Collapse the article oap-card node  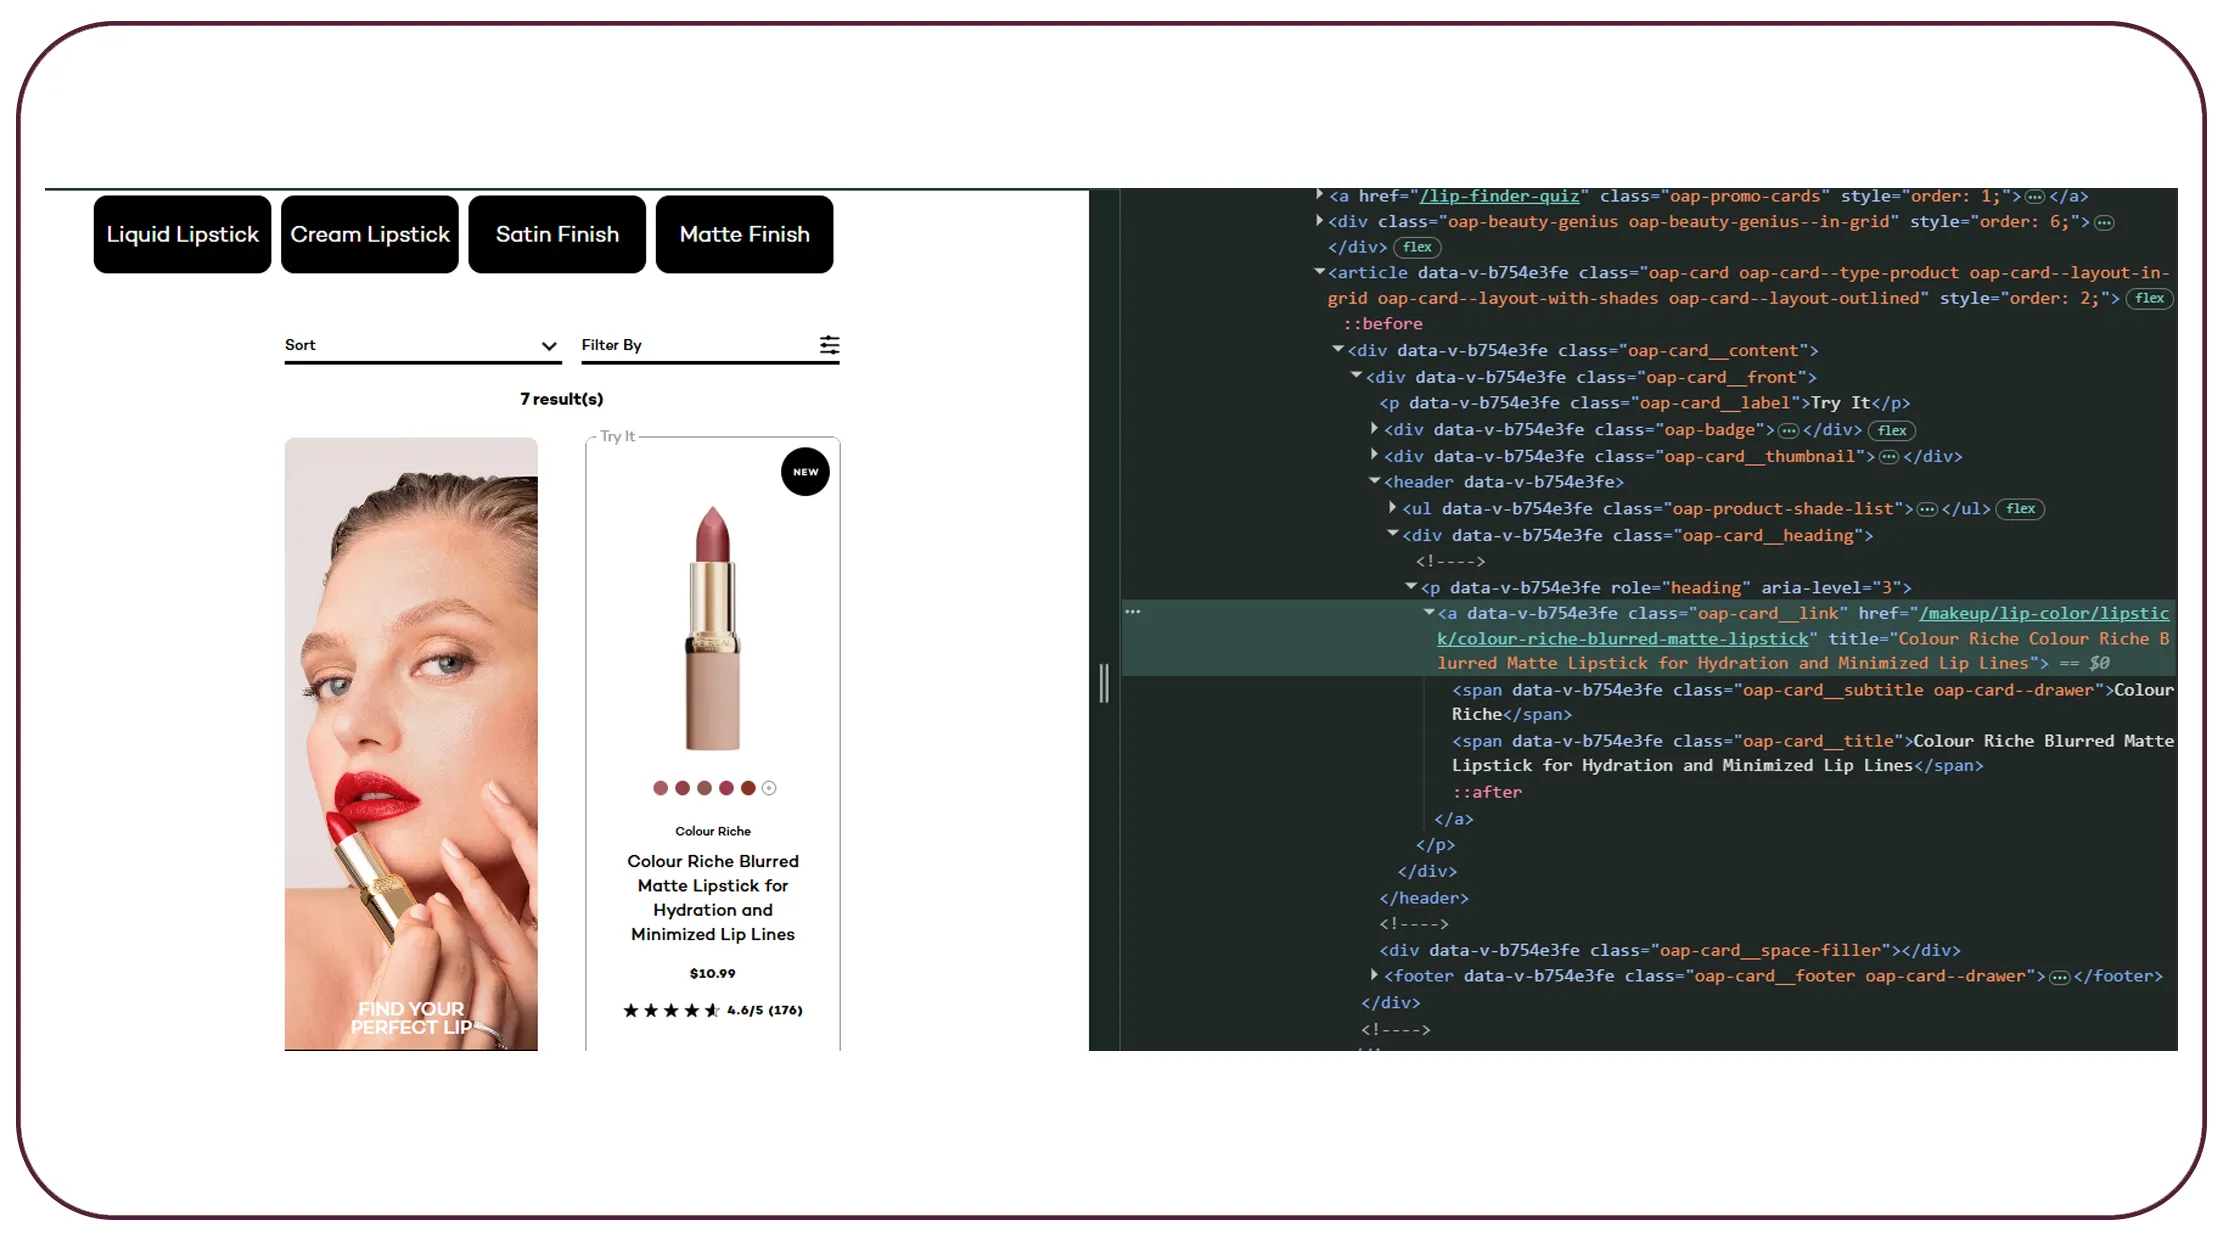[1319, 271]
